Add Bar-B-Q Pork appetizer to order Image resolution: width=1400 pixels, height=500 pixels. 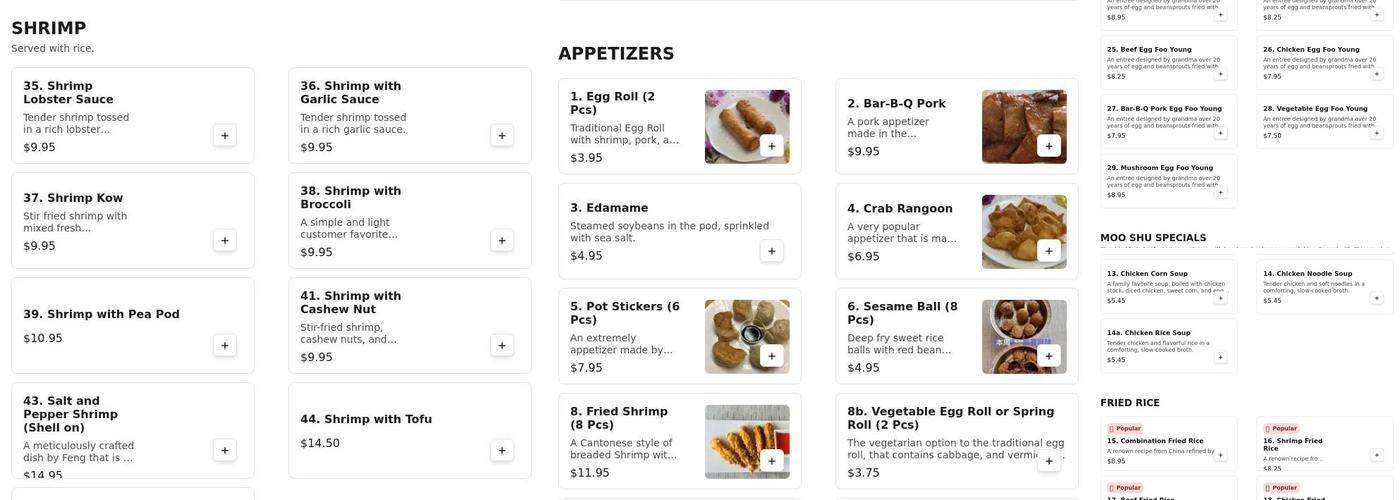pos(1048,146)
